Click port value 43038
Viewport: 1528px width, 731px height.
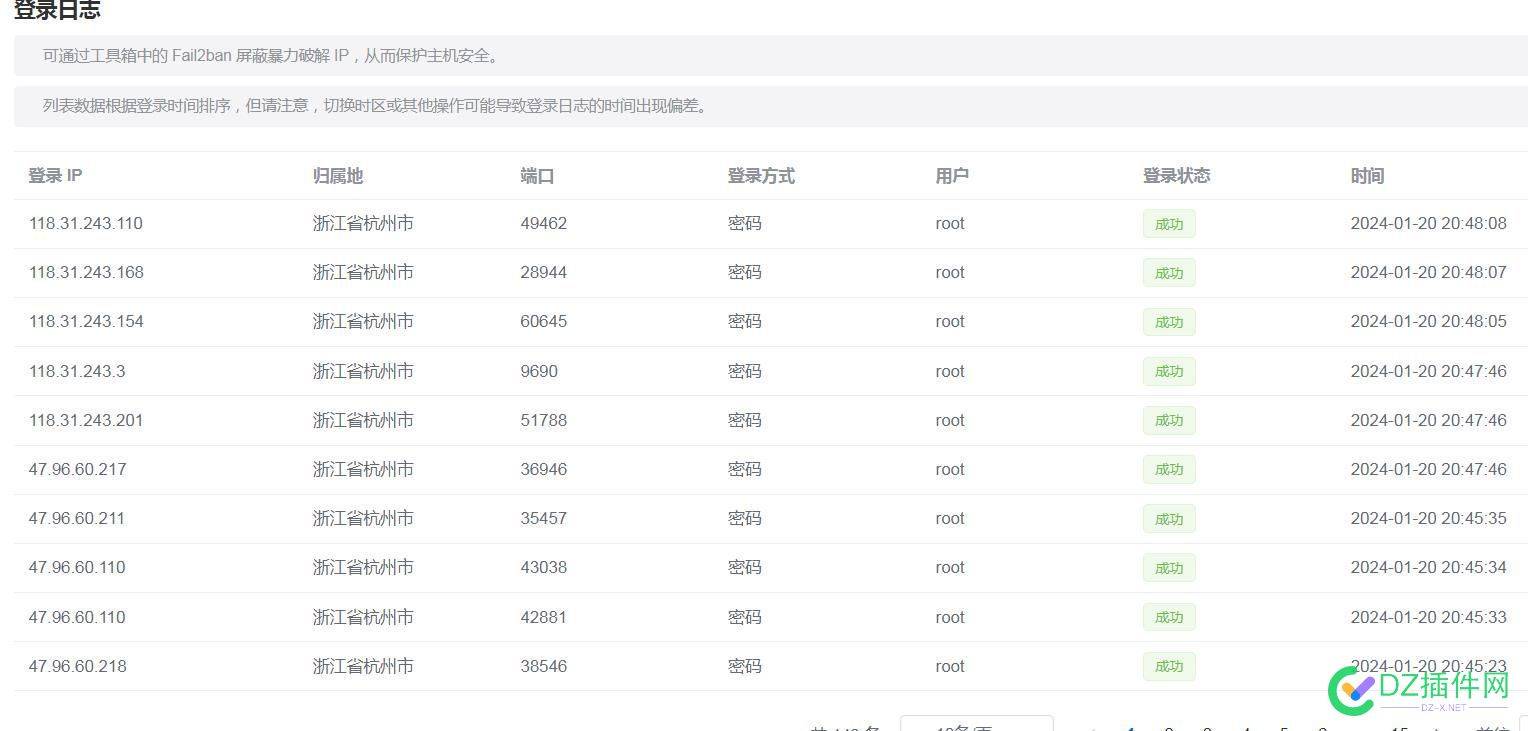point(543,568)
